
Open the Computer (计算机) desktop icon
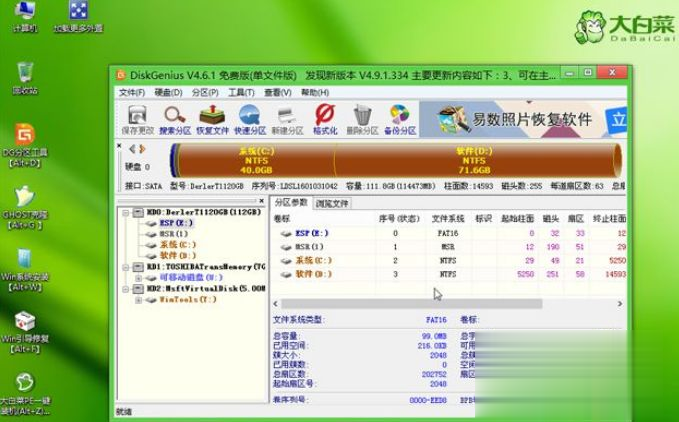coord(25,17)
